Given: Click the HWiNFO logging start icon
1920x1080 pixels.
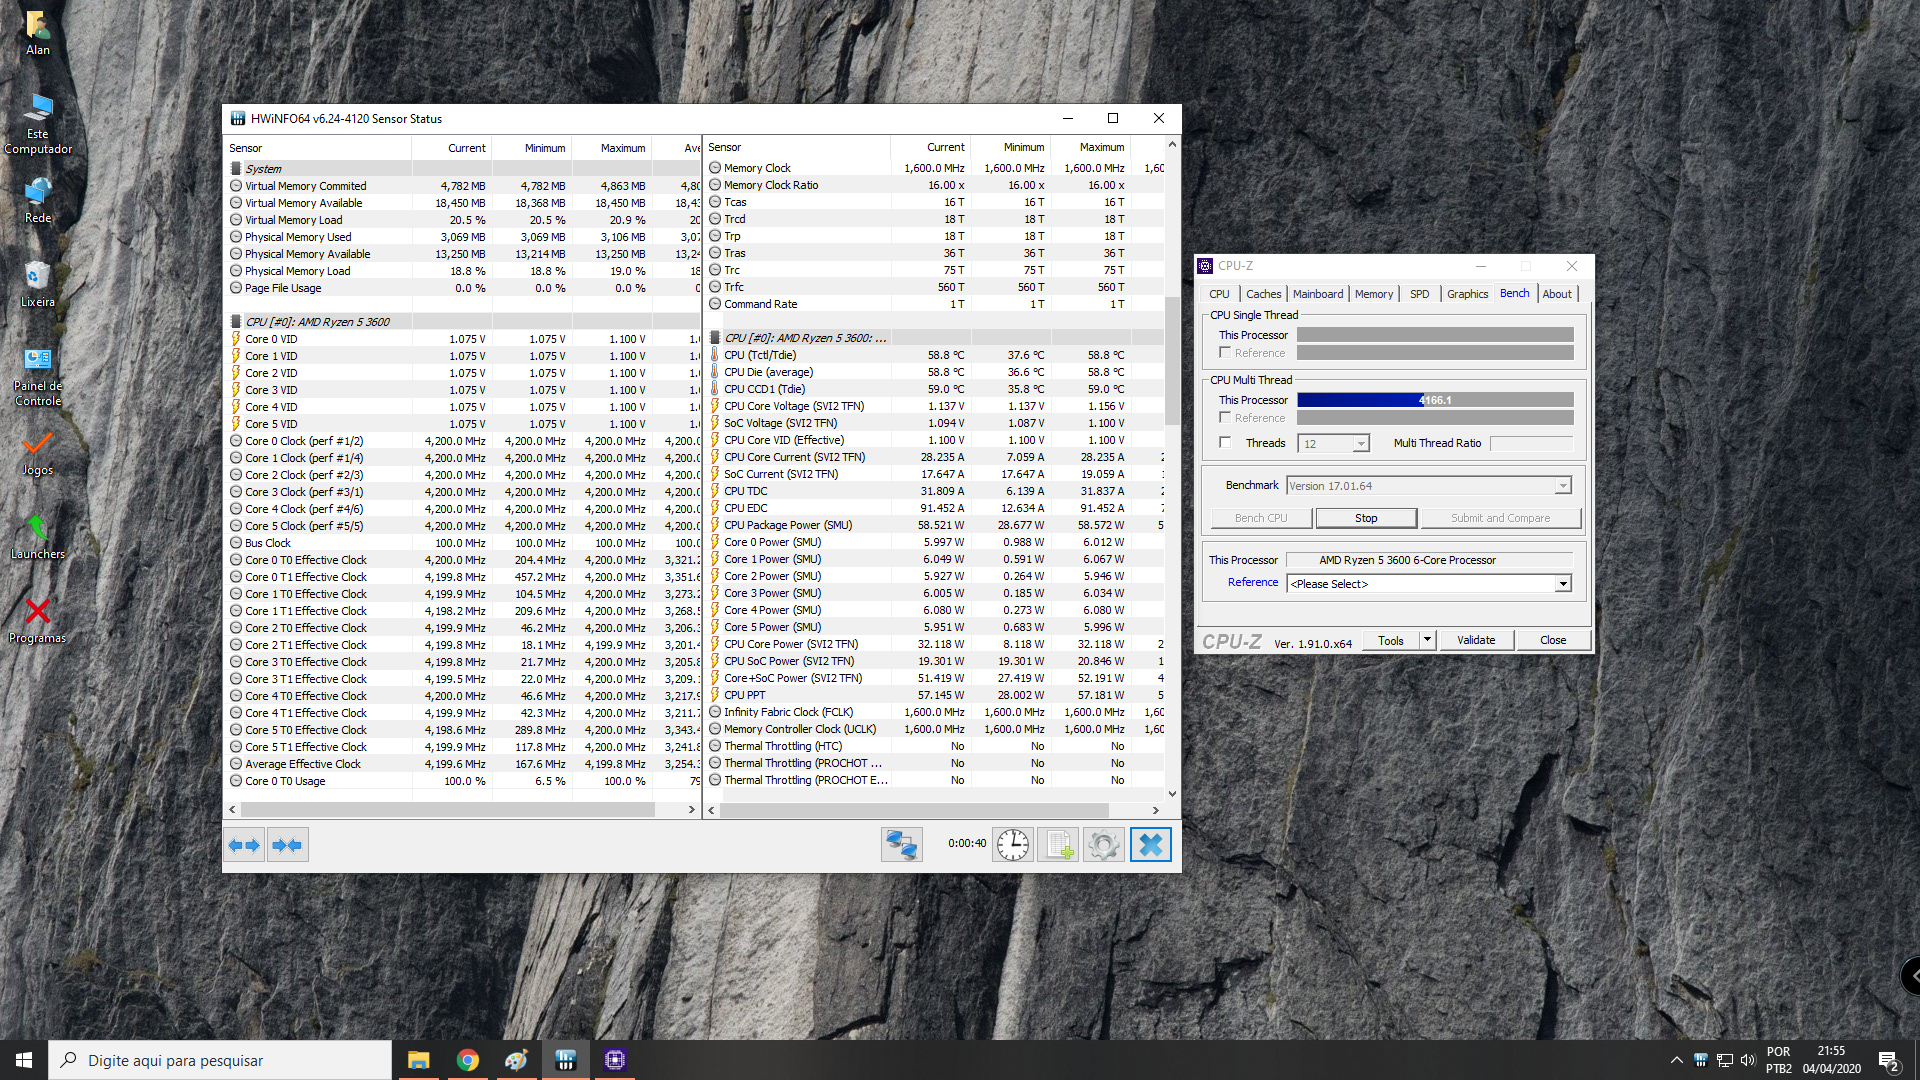Looking at the screenshot, I should pyautogui.click(x=1059, y=845).
